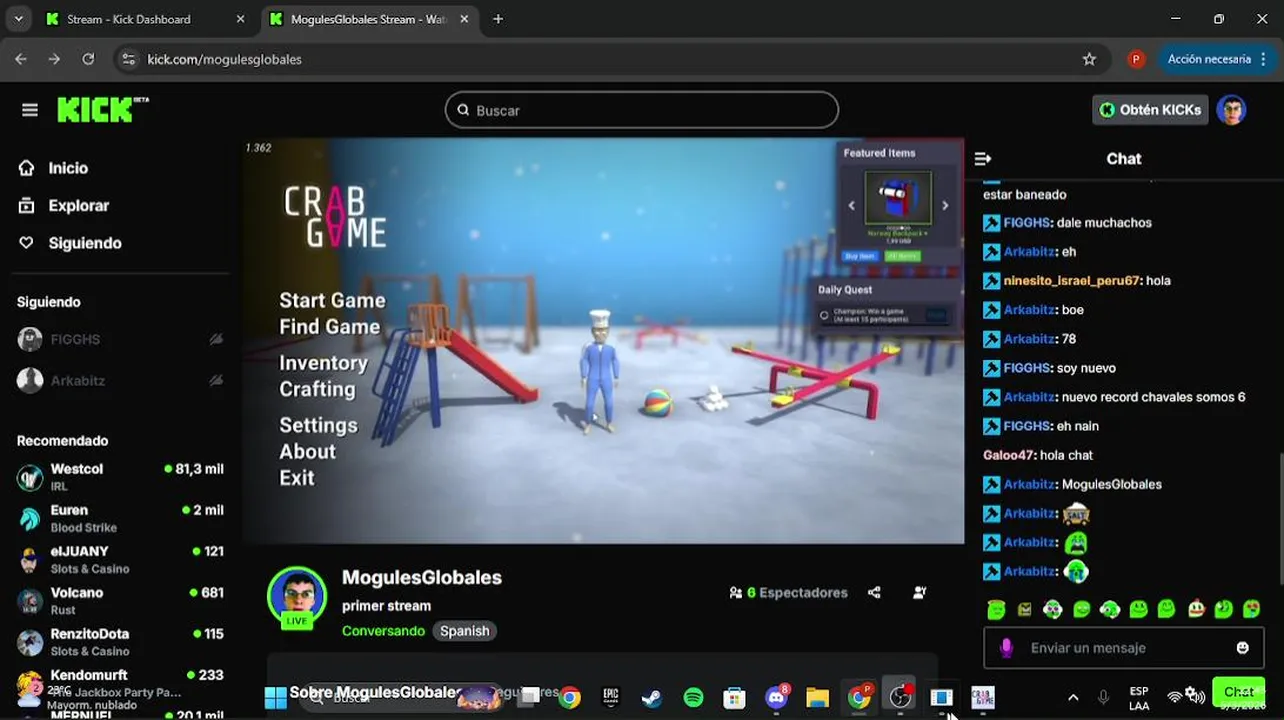Click green Chat send button
The height and width of the screenshot is (720, 1284).
(x=1238, y=691)
